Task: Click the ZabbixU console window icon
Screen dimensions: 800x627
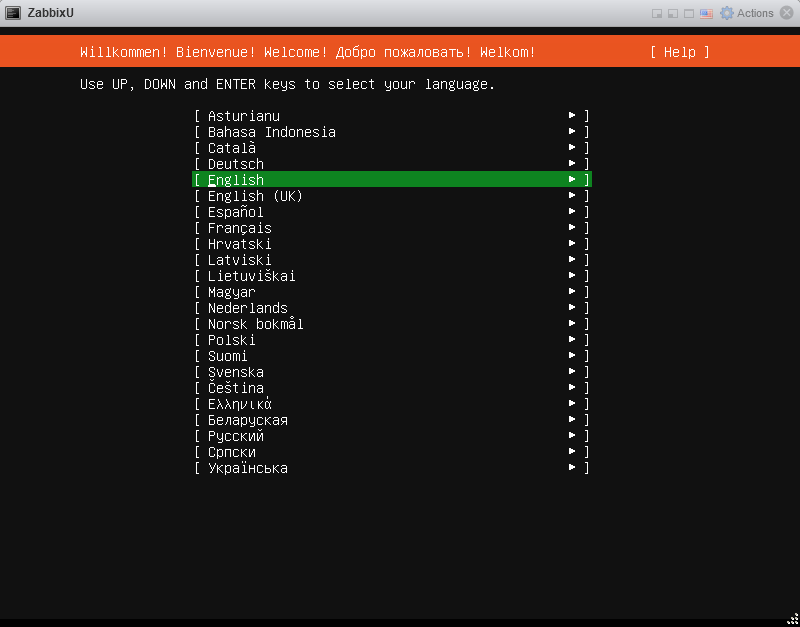Action: coord(13,13)
